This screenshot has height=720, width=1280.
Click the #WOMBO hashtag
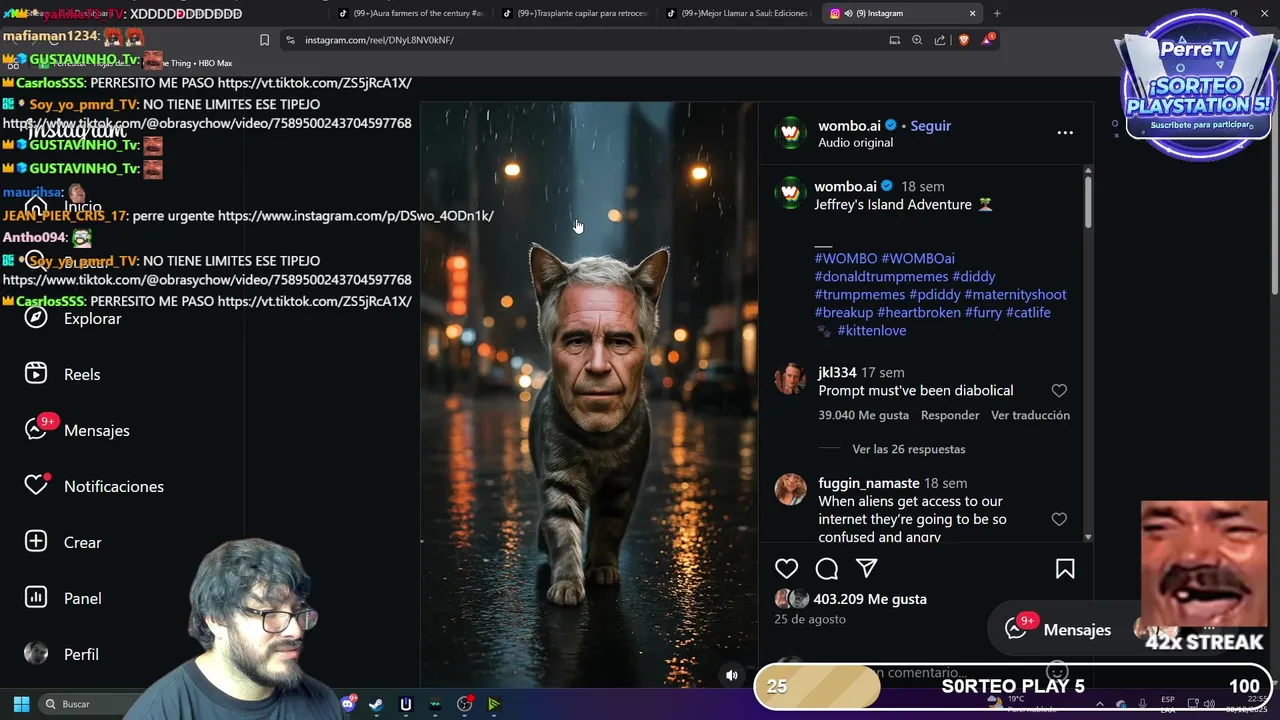[846, 258]
